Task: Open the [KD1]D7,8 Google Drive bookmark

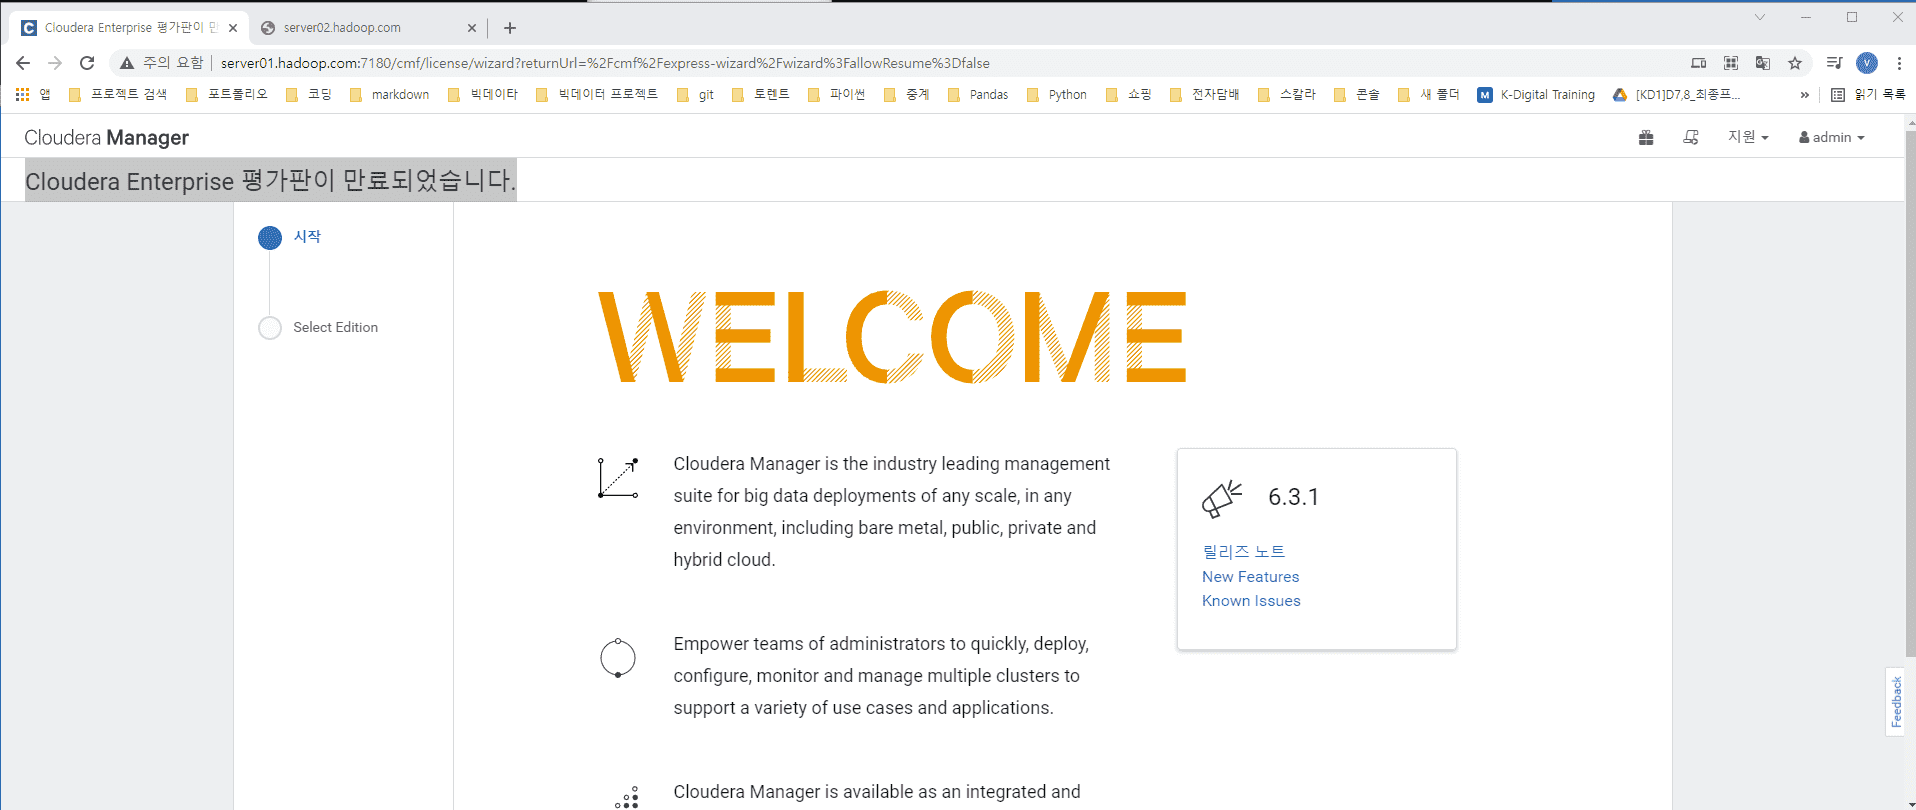Action: pyautogui.click(x=1677, y=95)
